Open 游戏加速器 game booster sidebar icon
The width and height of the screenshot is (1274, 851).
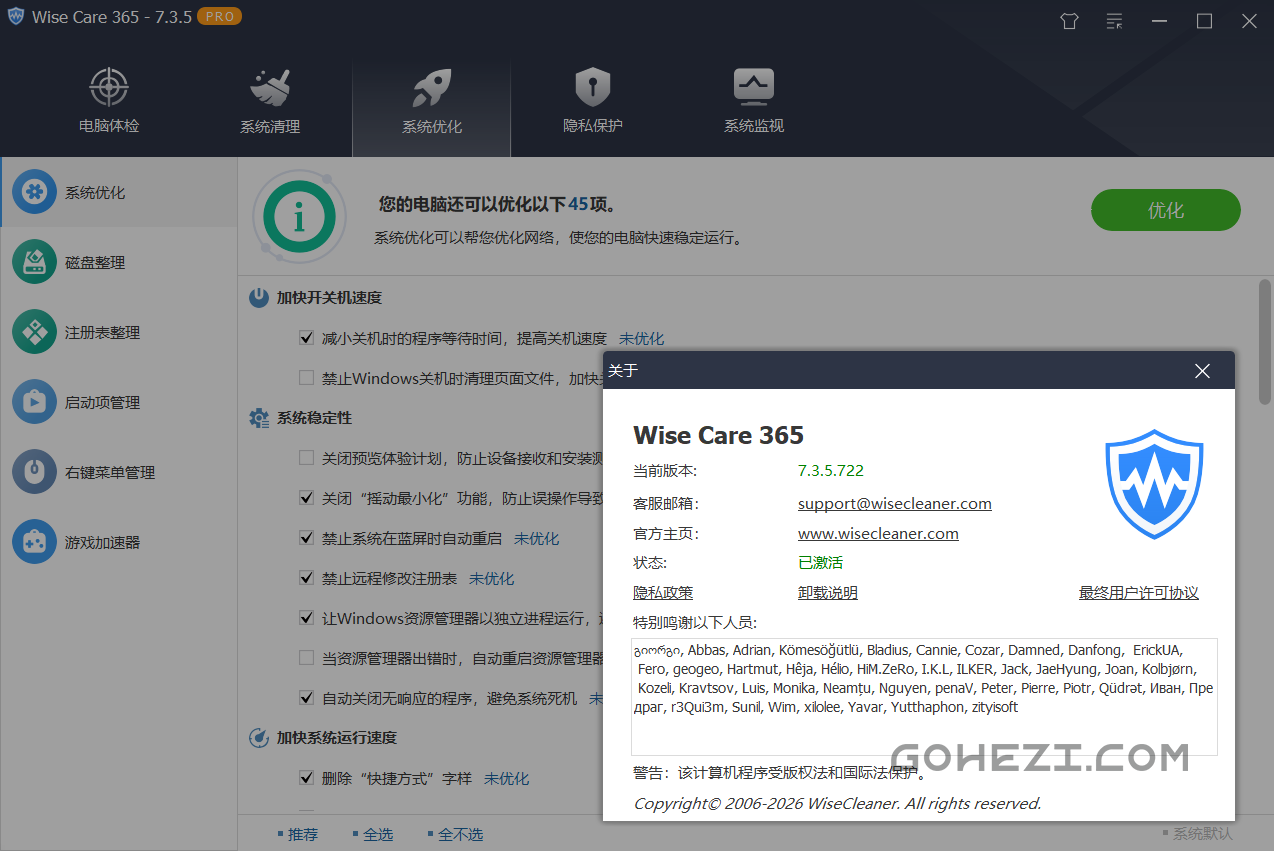tap(35, 542)
